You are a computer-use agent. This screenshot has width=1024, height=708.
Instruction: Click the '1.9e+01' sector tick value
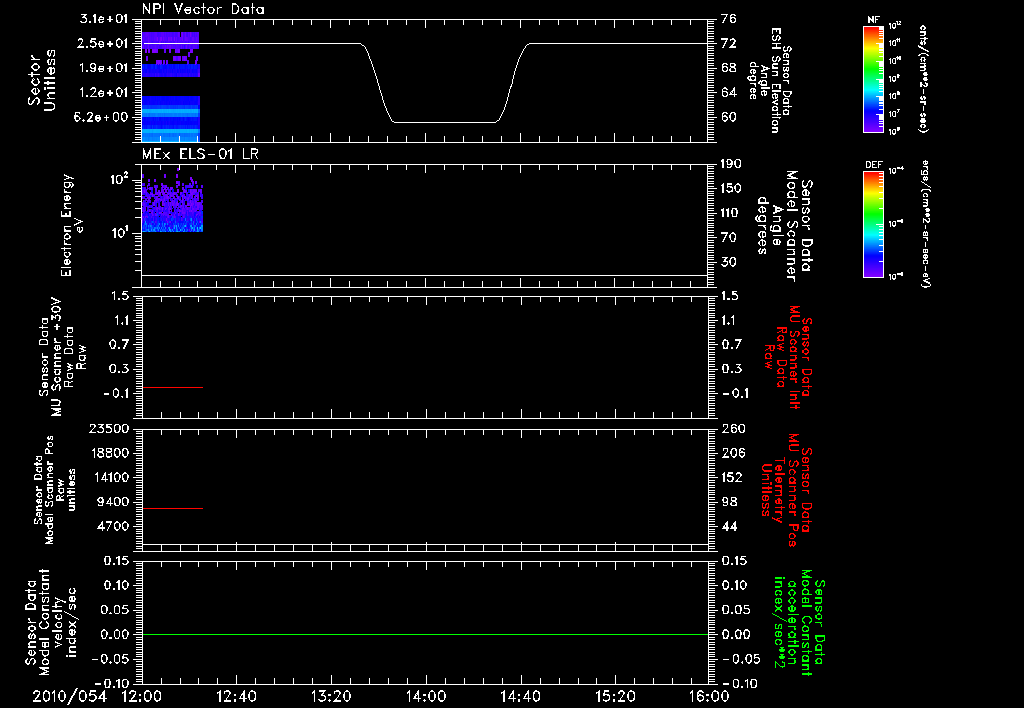click(103, 68)
